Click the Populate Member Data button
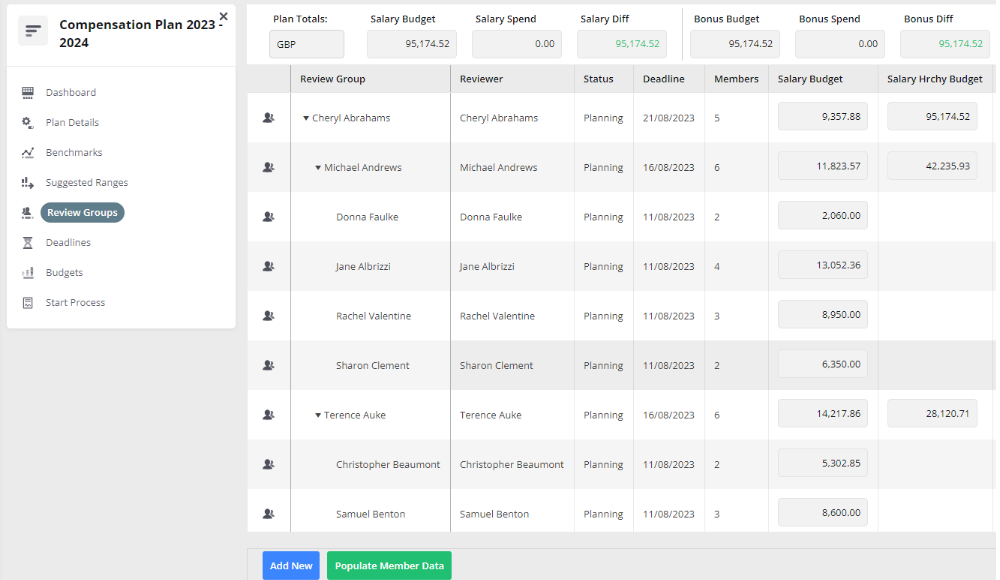This screenshot has height=580, width=1000. point(389,566)
